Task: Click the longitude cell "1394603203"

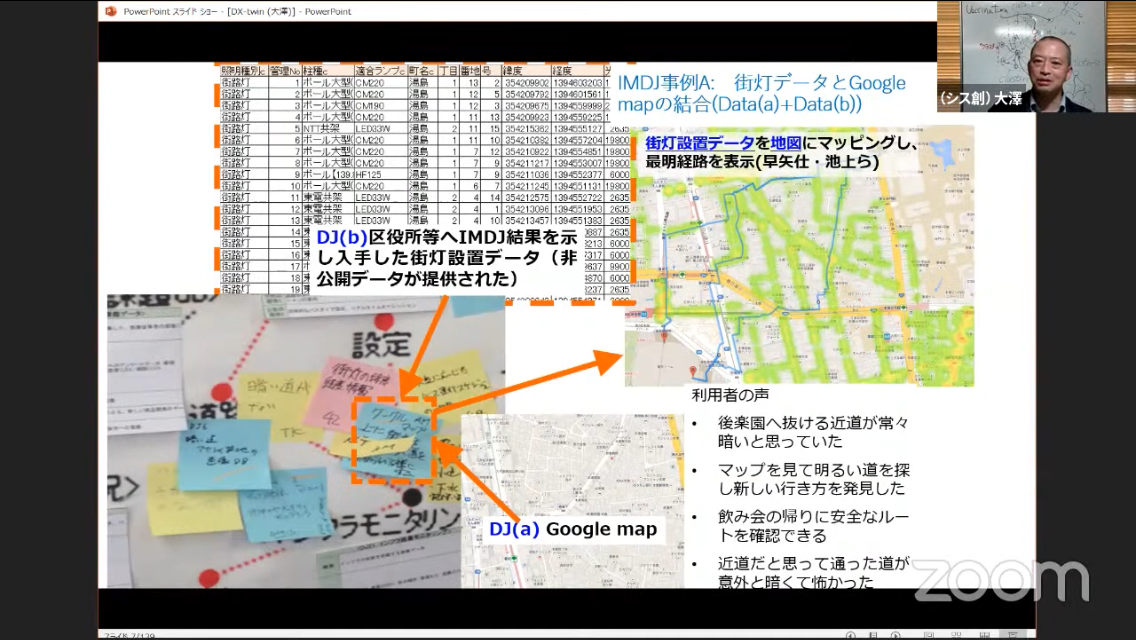Action: (x=577, y=83)
